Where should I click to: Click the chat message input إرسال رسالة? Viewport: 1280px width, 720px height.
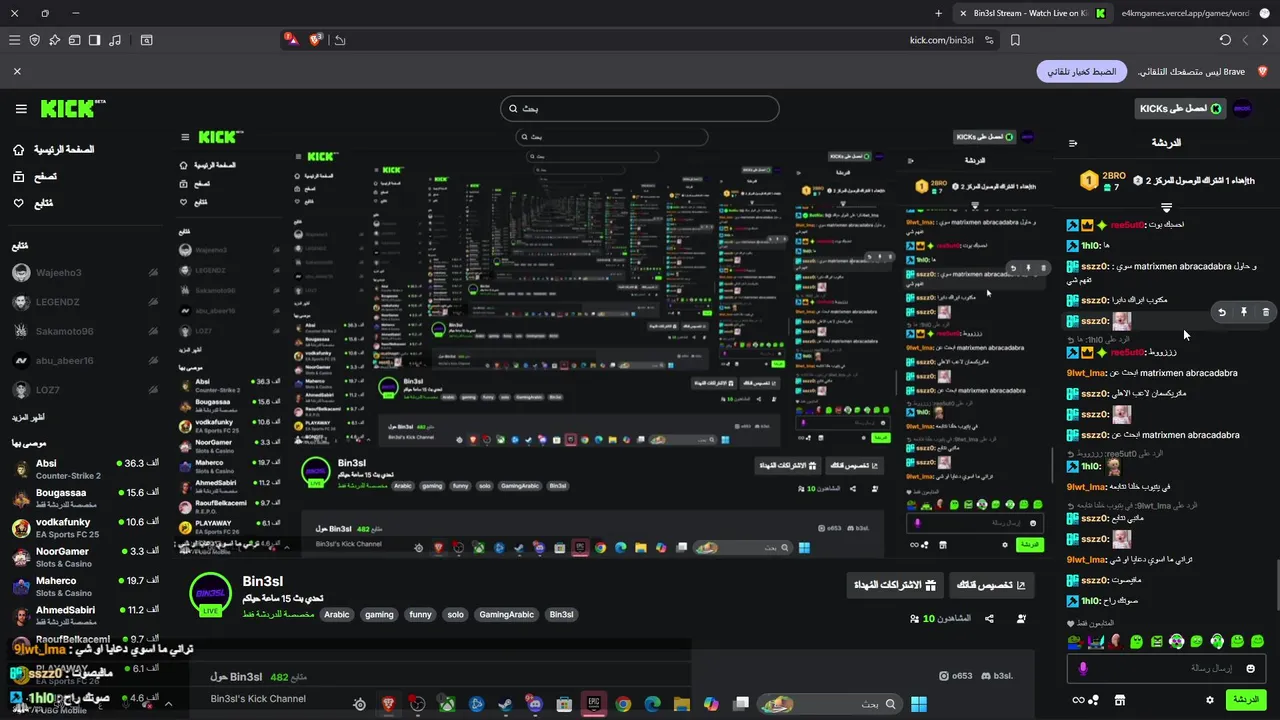click(1168, 668)
